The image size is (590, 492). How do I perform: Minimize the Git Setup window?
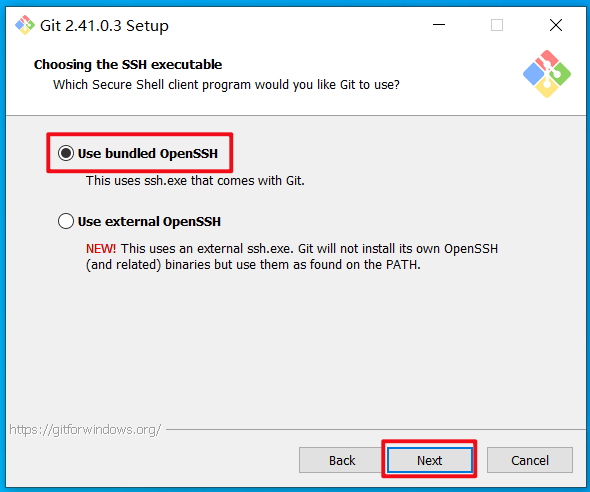pyautogui.click(x=439, y=25)
